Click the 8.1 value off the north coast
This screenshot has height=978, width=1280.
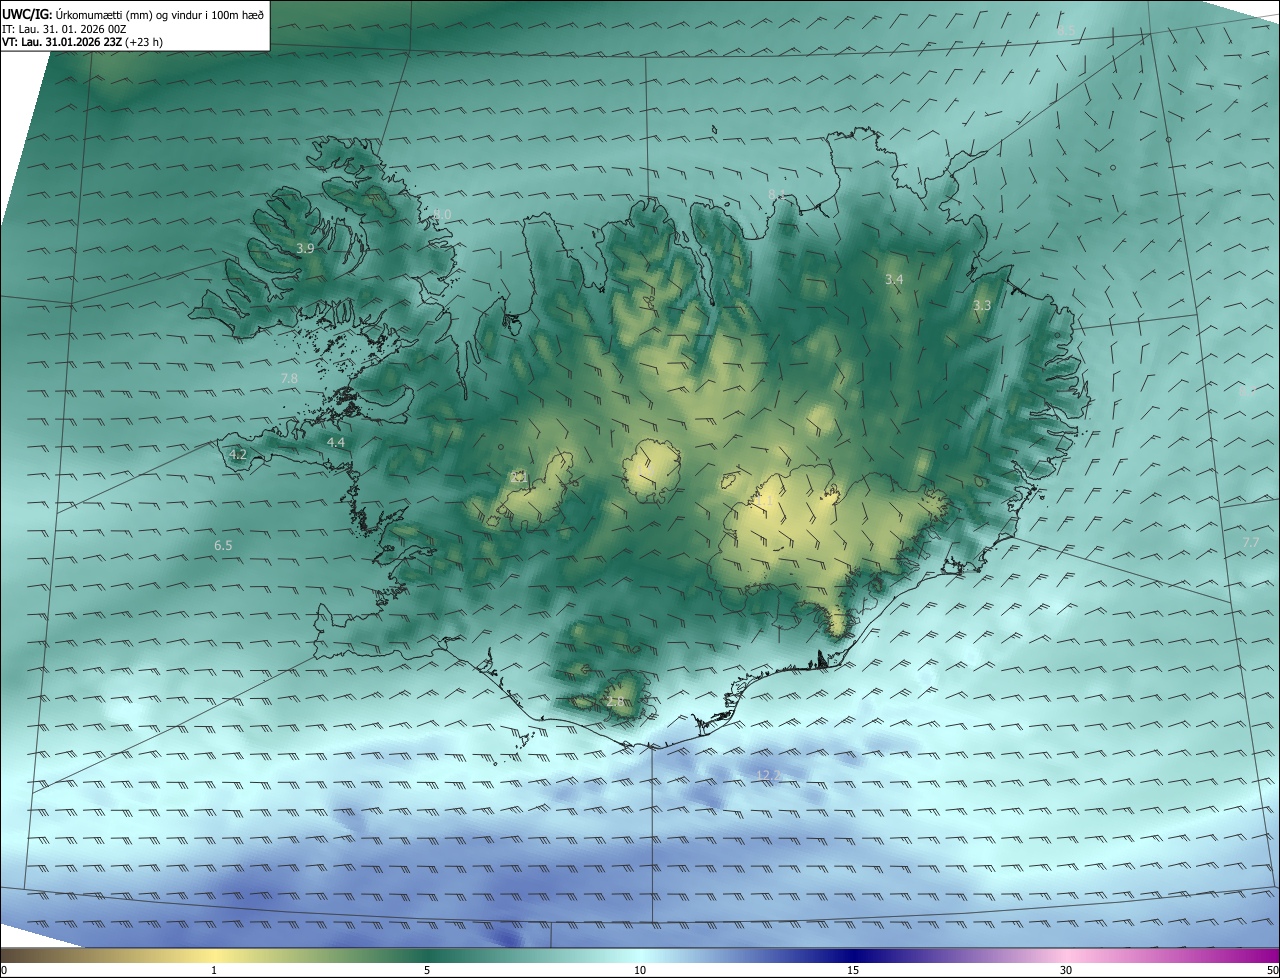[777, 193]
